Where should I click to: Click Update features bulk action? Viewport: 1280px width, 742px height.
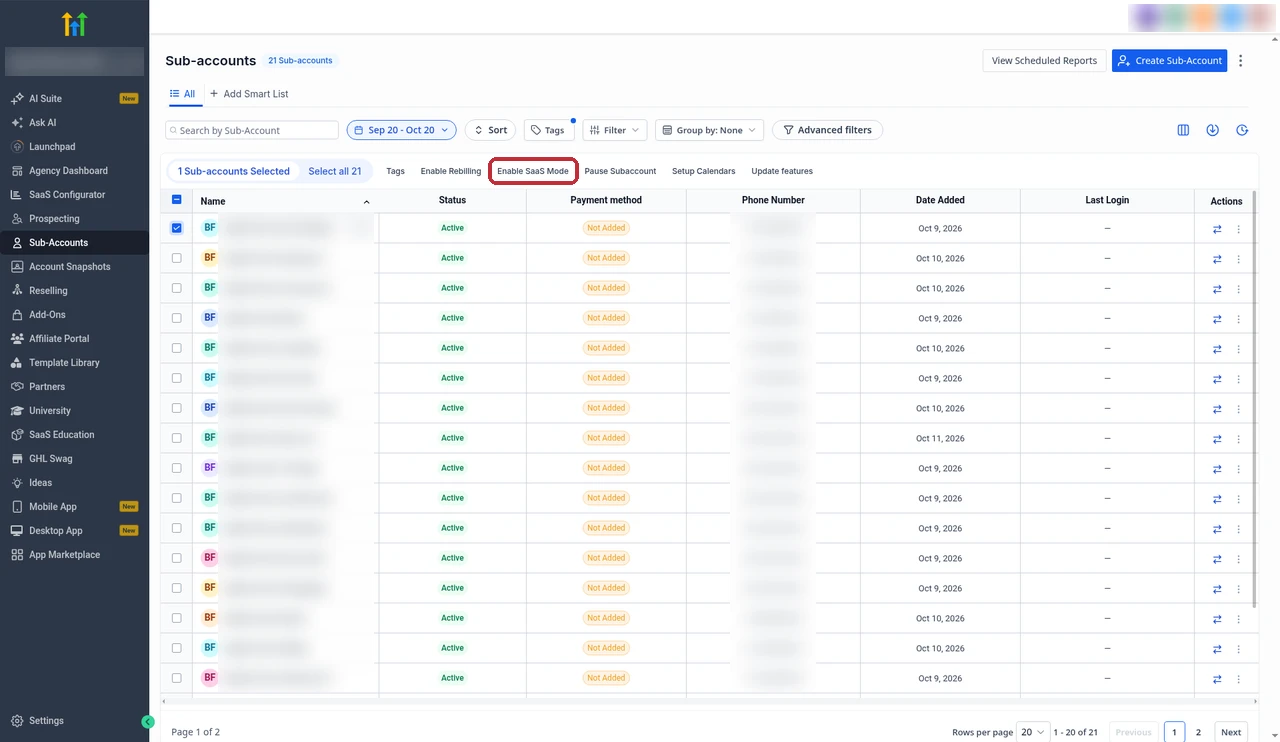782,171
